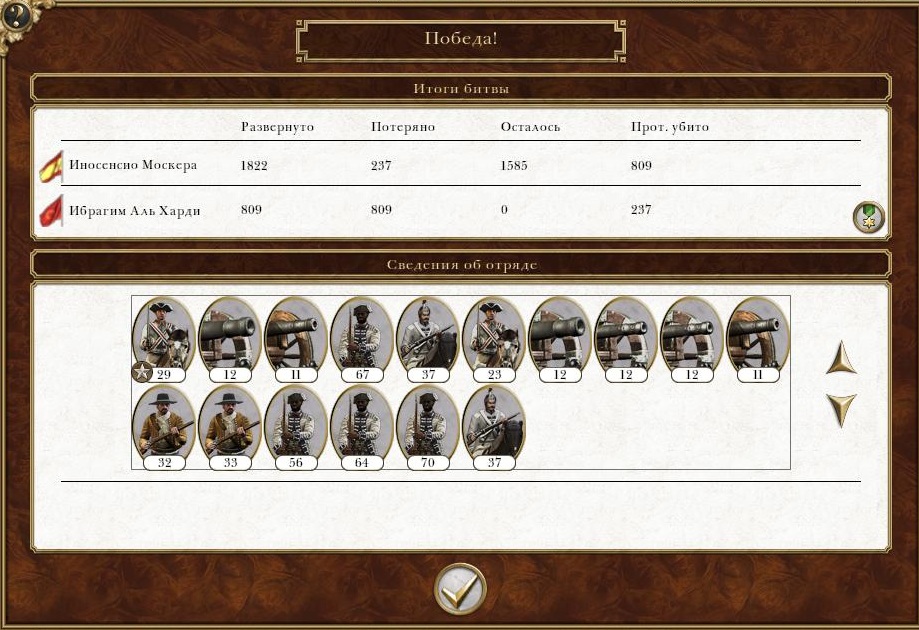The width and height of the screenshot is (919, 630).
Task: Click the remaining value 0 for Аль Харди
Action: click(x=504, y=209)
